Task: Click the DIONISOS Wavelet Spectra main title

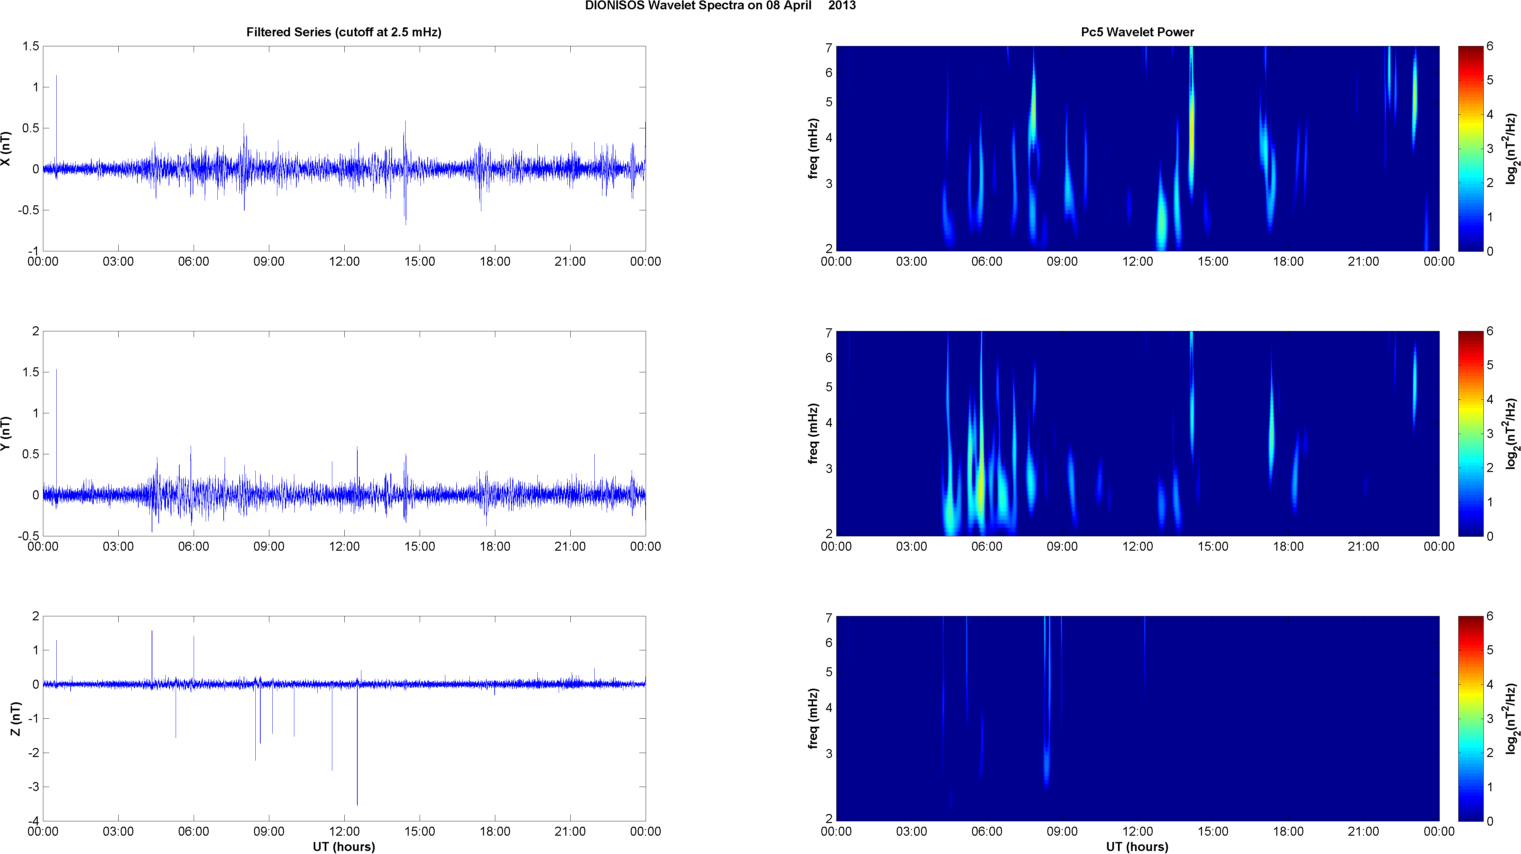Action: 720,6
